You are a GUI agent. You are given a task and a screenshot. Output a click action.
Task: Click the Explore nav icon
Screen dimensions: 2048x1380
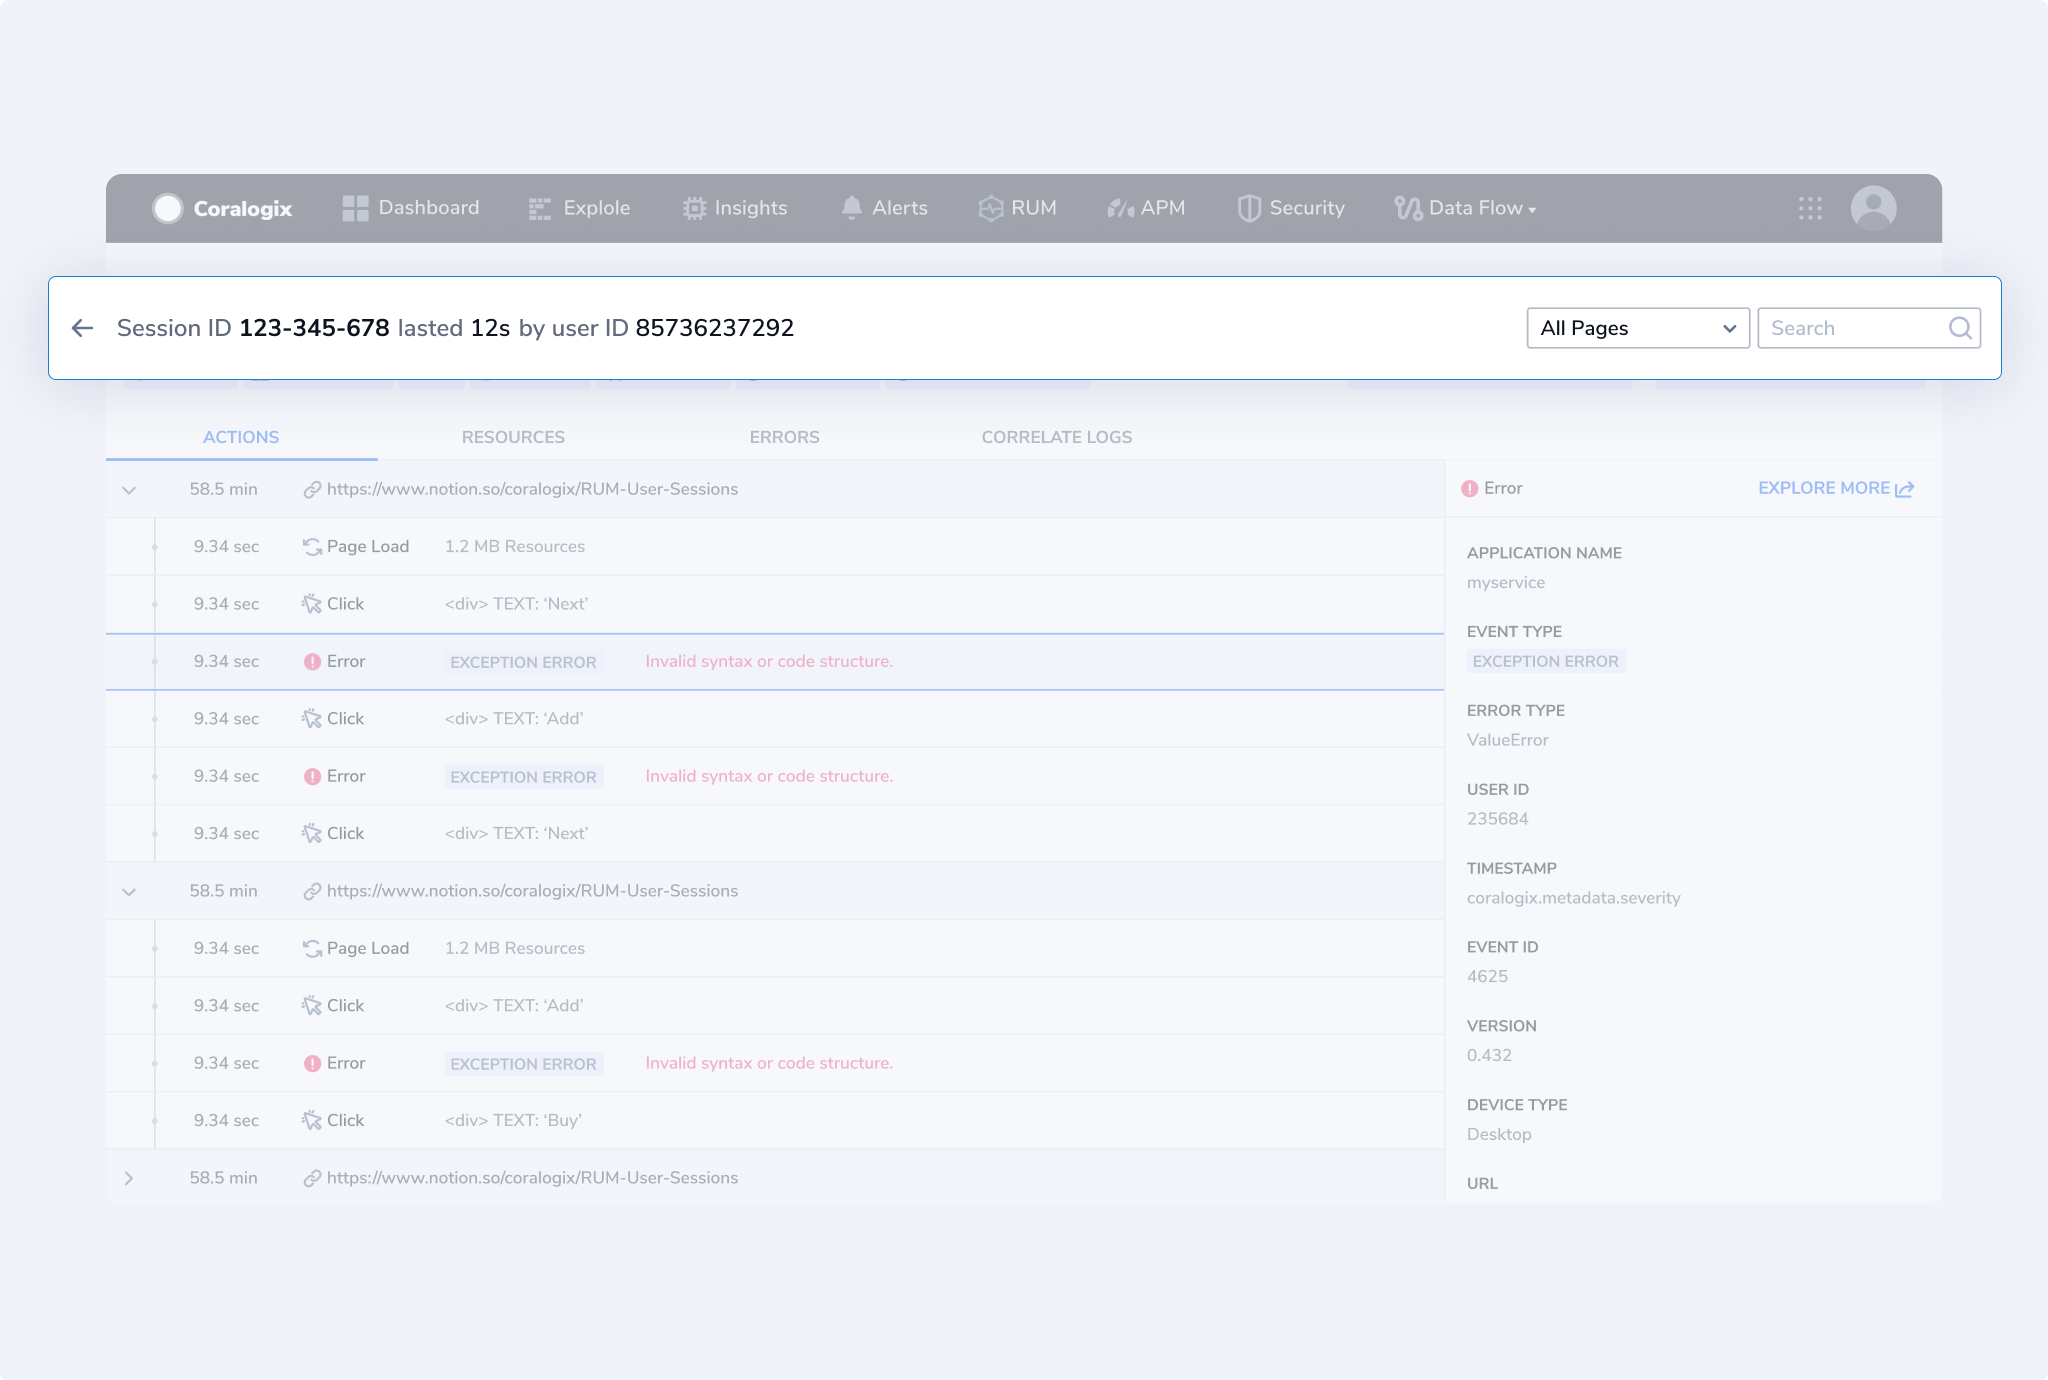point(540,208)
